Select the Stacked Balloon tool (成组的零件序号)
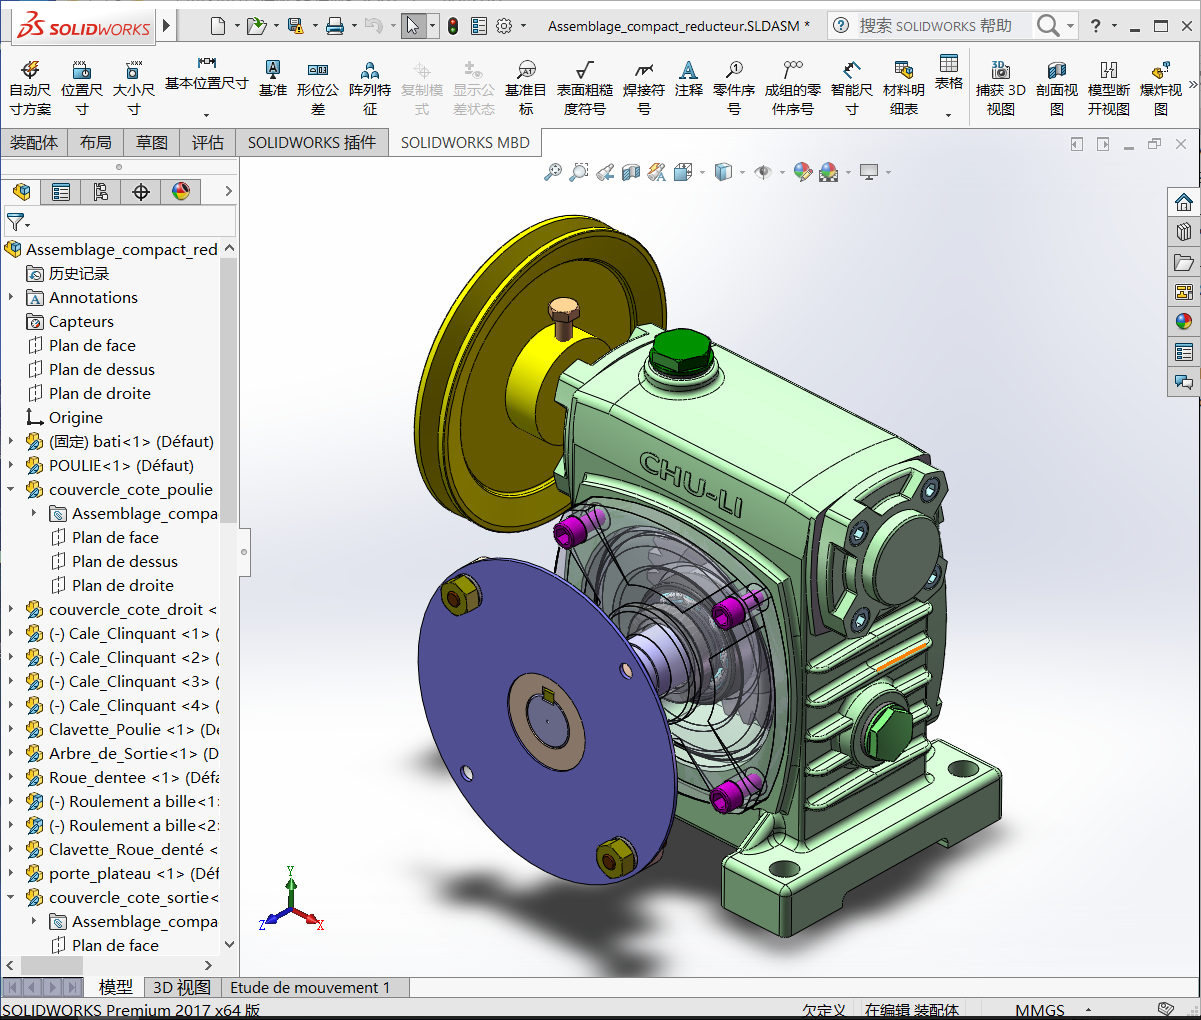Screen dimensions: 1201x1020 [793, 88]
